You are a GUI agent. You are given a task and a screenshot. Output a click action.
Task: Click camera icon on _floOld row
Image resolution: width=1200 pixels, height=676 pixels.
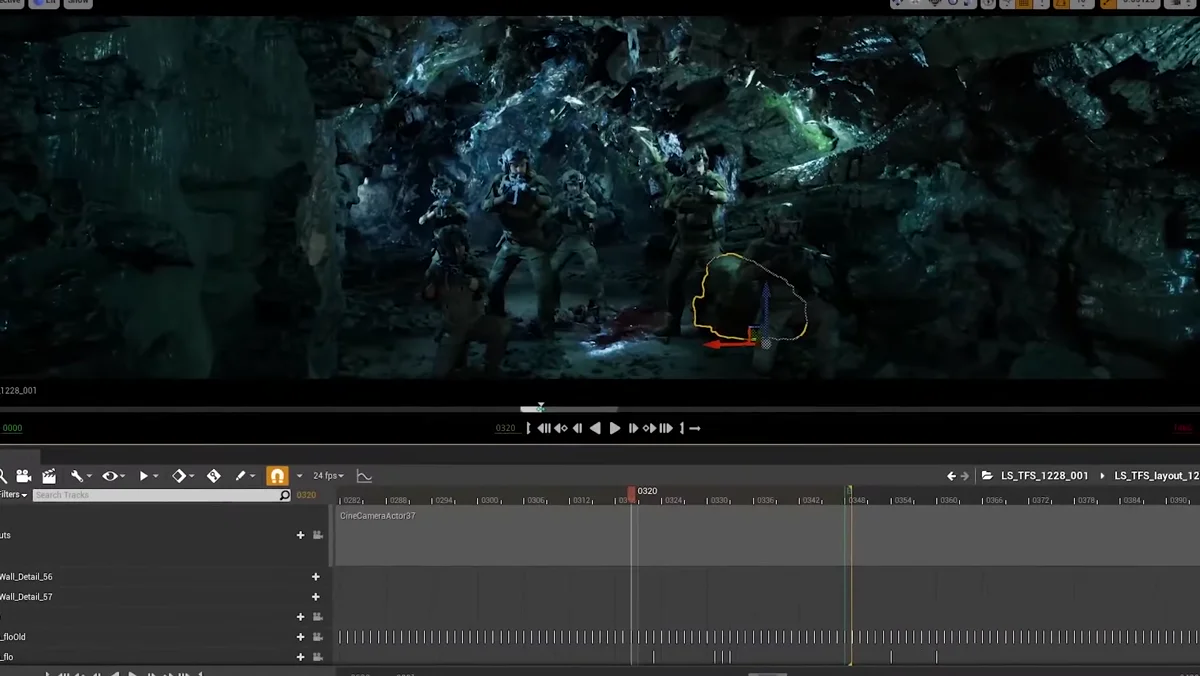point(318,637)
